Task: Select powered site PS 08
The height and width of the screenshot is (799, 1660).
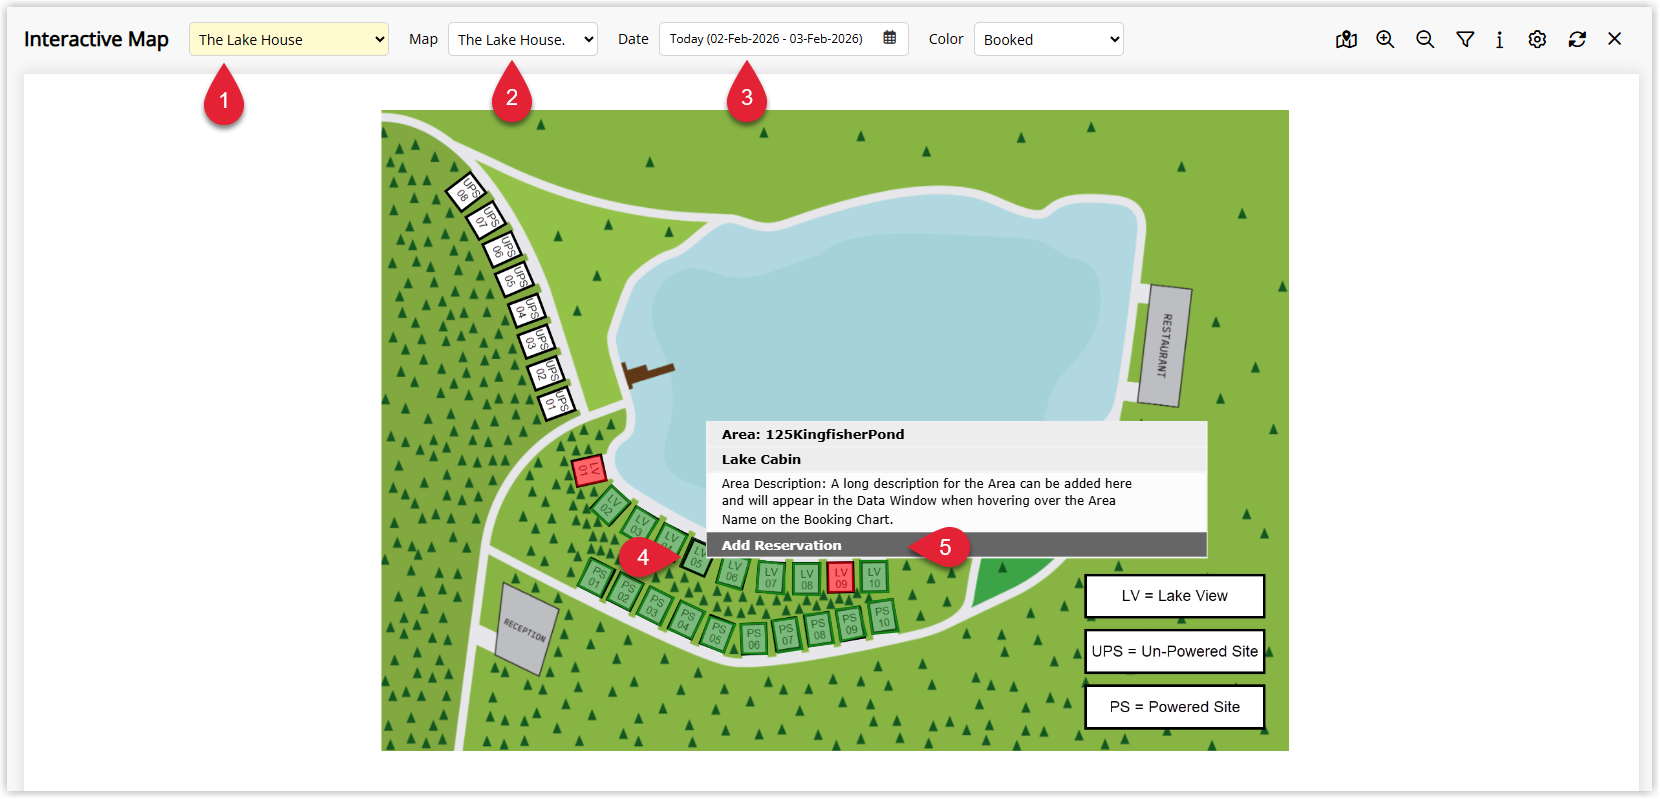Action: click(x=819, y=628)
